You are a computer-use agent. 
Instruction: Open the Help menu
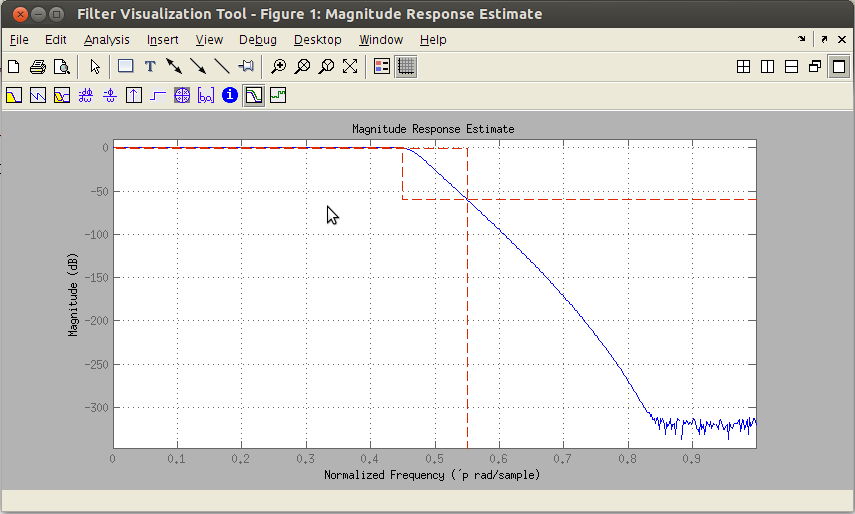coord(433,40)
